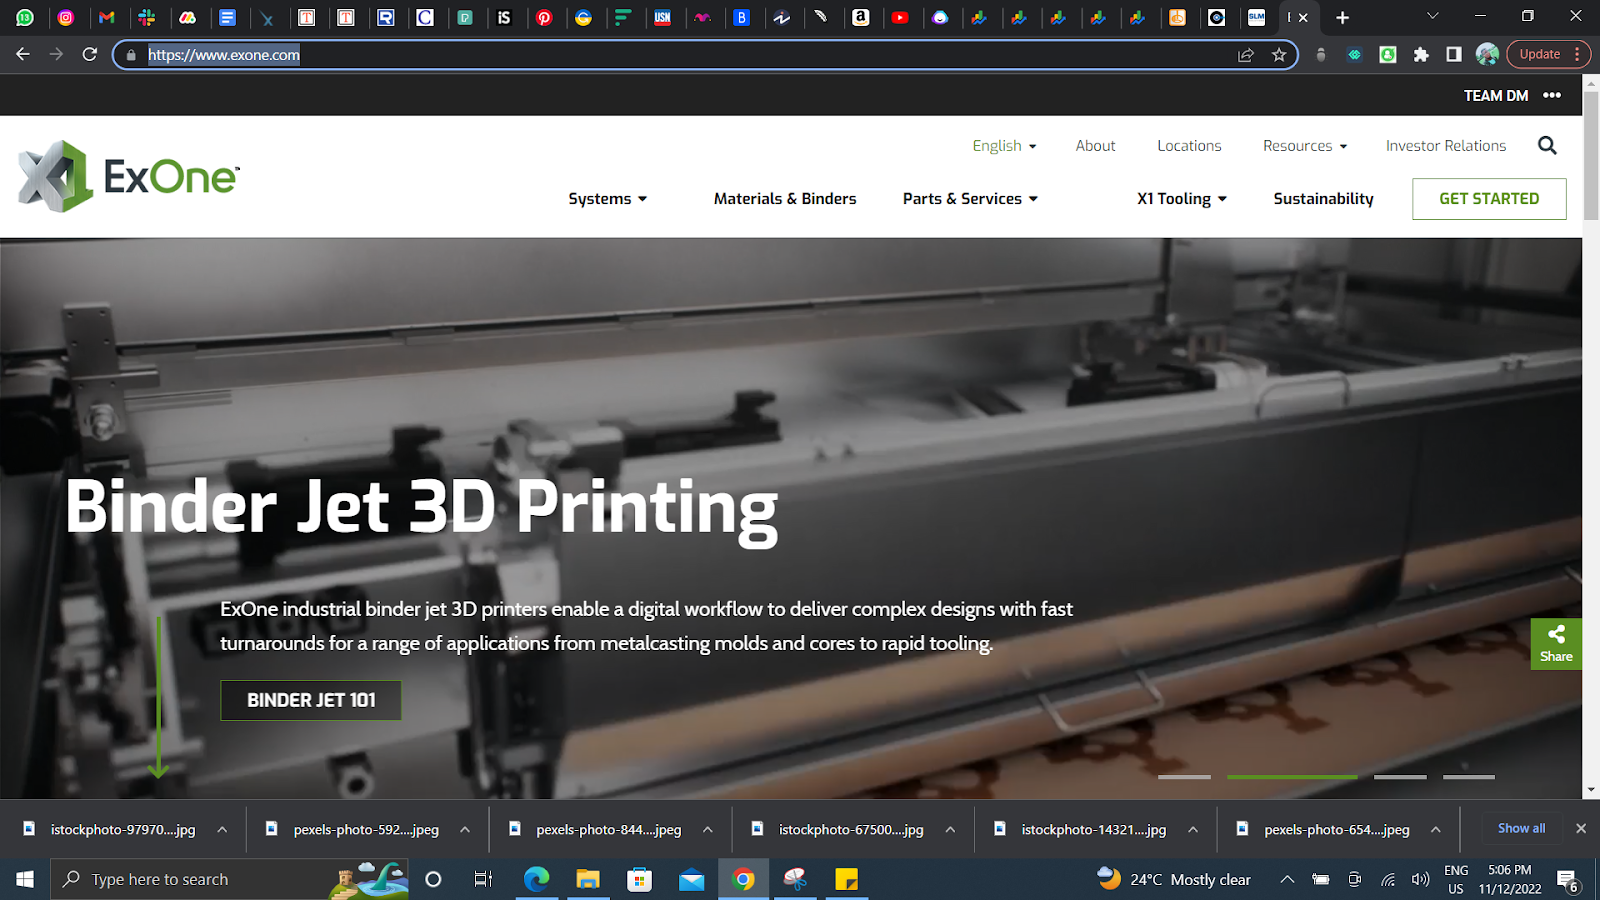Viewport: 1600px width, 900px height.
Task: Go to Materials & Binders
Action: coord(785,199)
